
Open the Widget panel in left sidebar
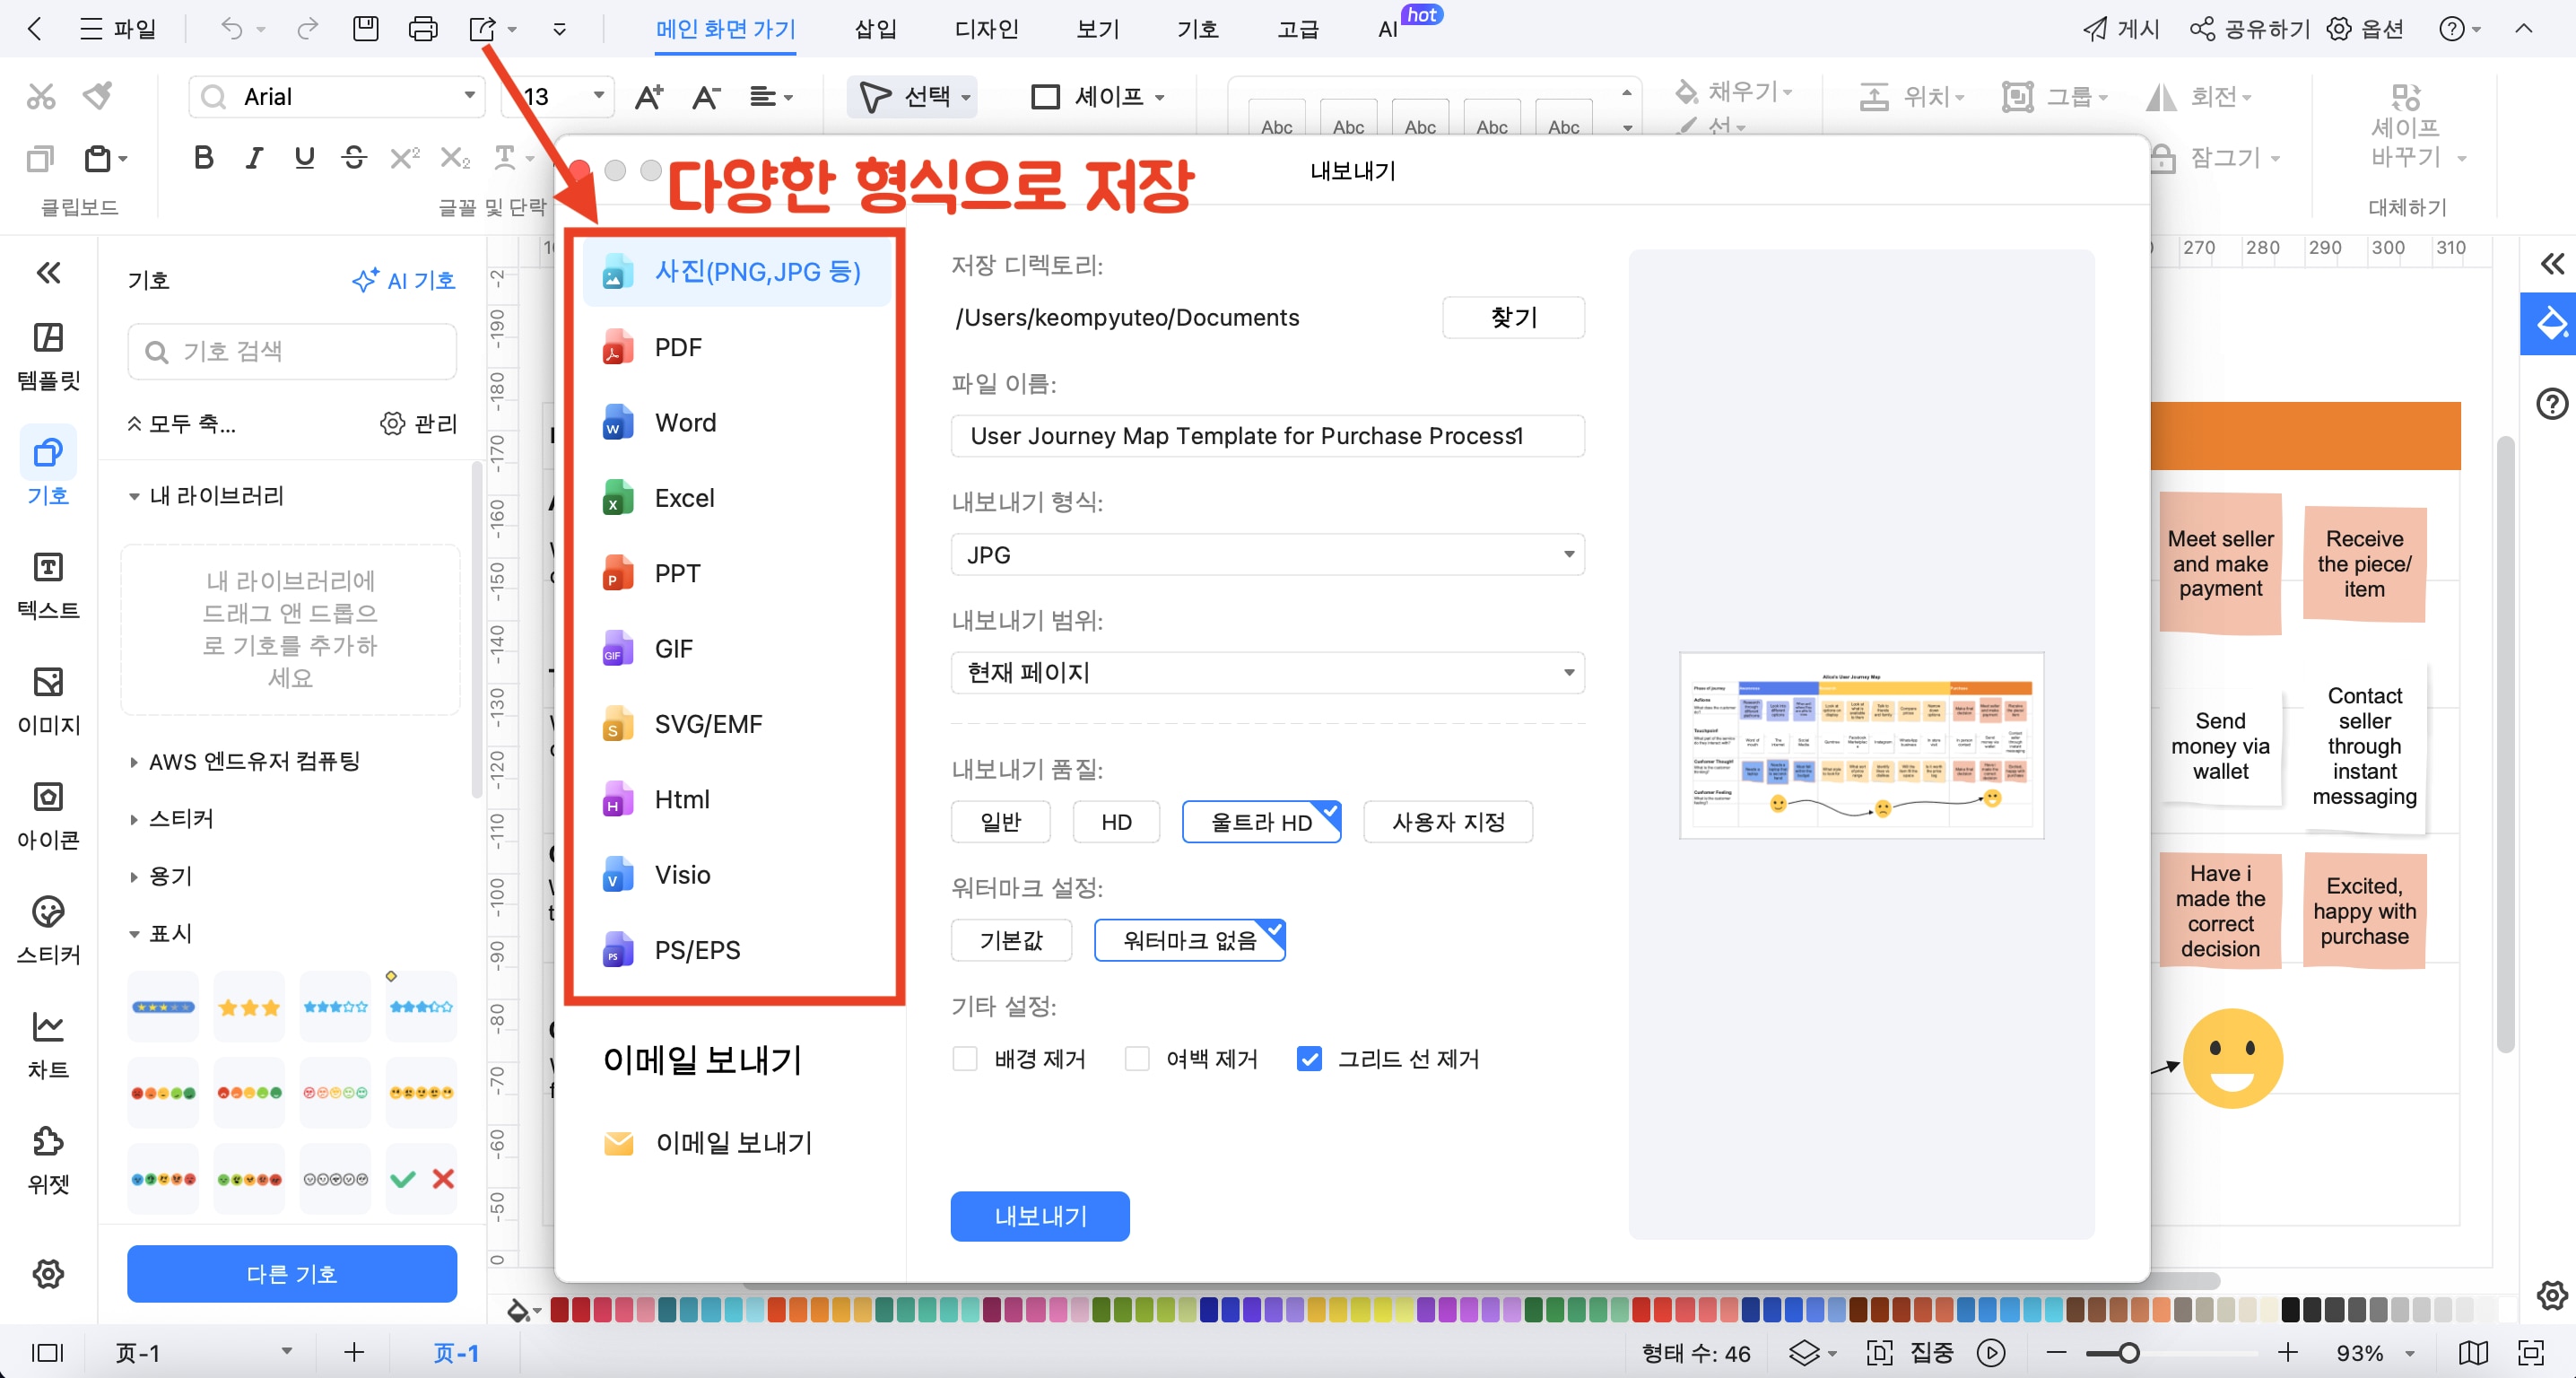(x=48, y=1160)
